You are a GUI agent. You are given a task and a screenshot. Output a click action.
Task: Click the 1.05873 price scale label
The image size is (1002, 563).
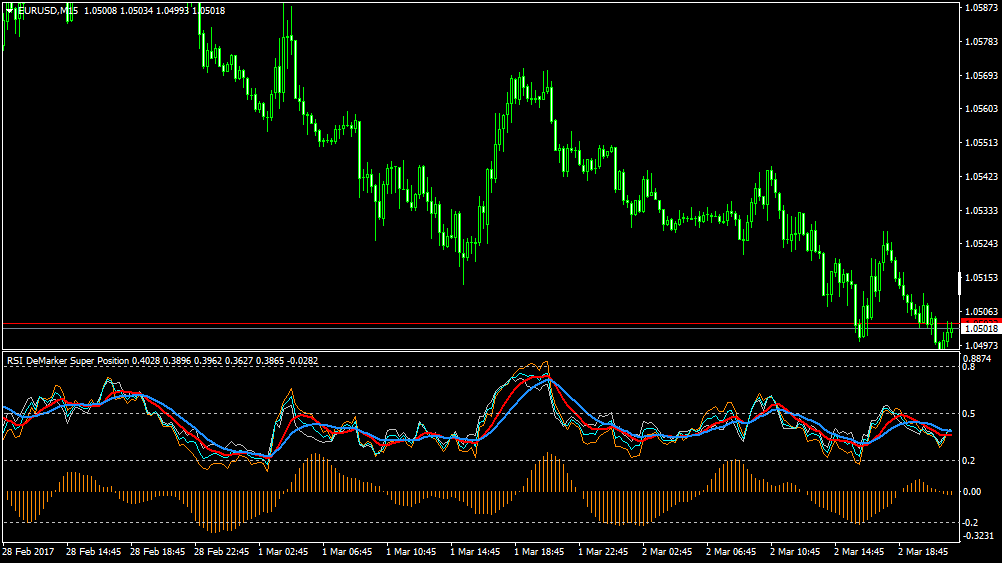[x=981, y=8]
